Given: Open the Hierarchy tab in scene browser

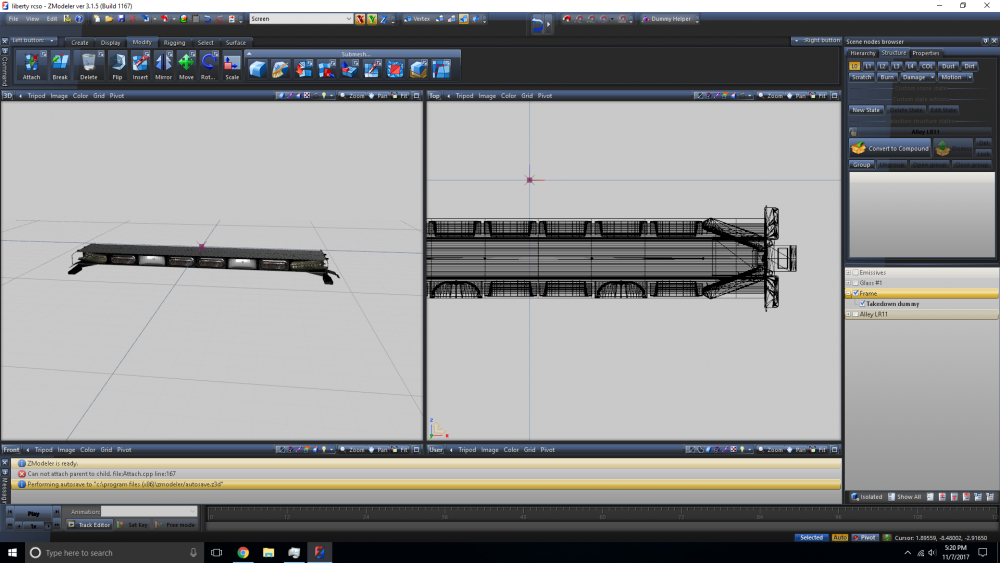Looking at the screenshot, I should click(x=862, y=53).
